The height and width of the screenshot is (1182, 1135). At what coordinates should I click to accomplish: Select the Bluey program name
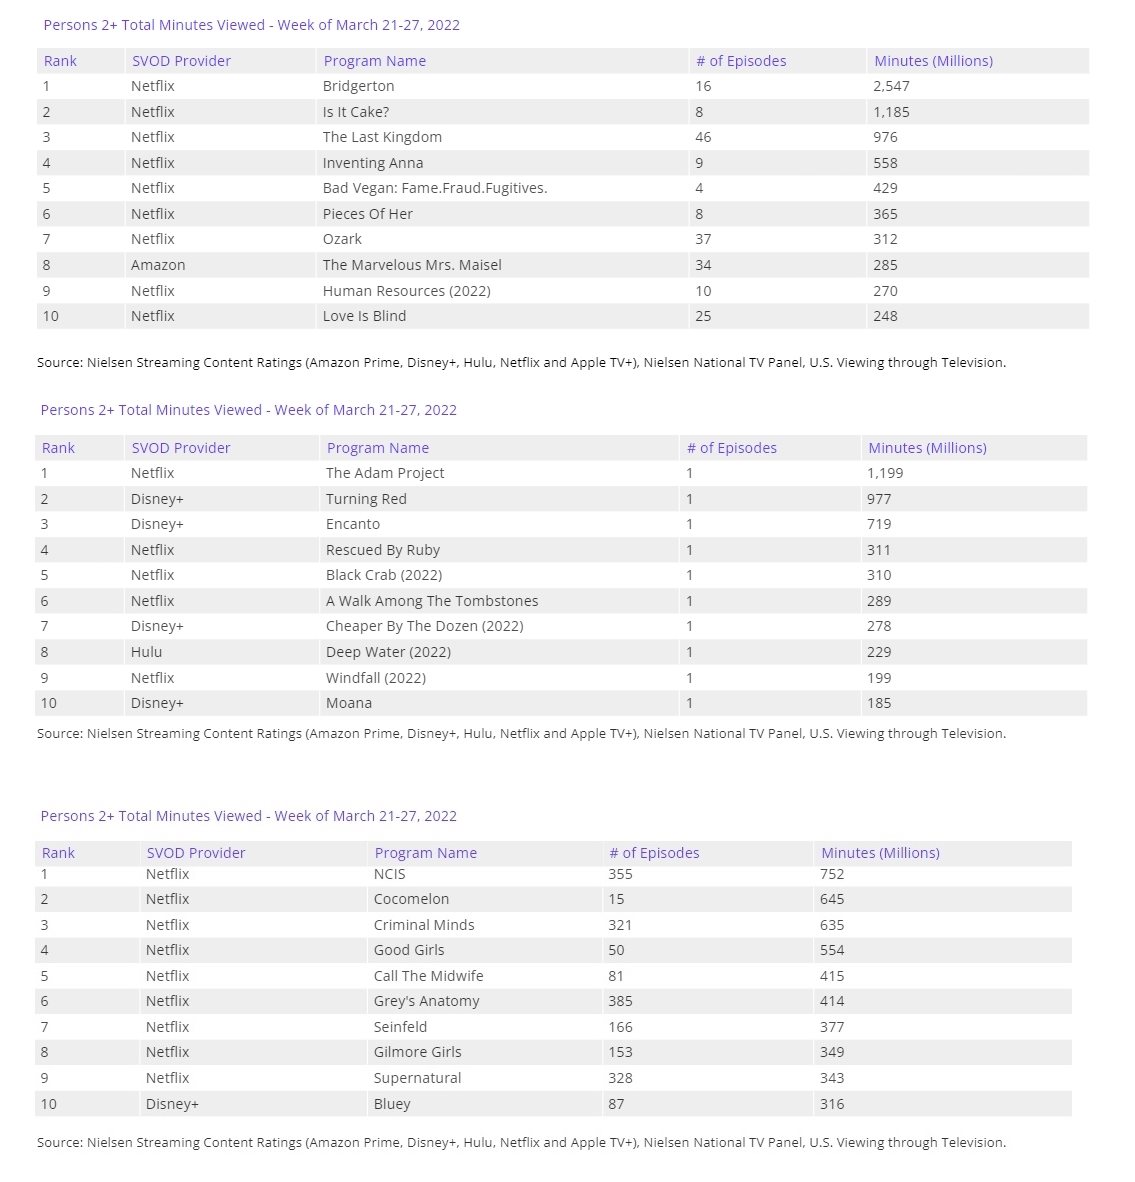[x=392, y=1104]
